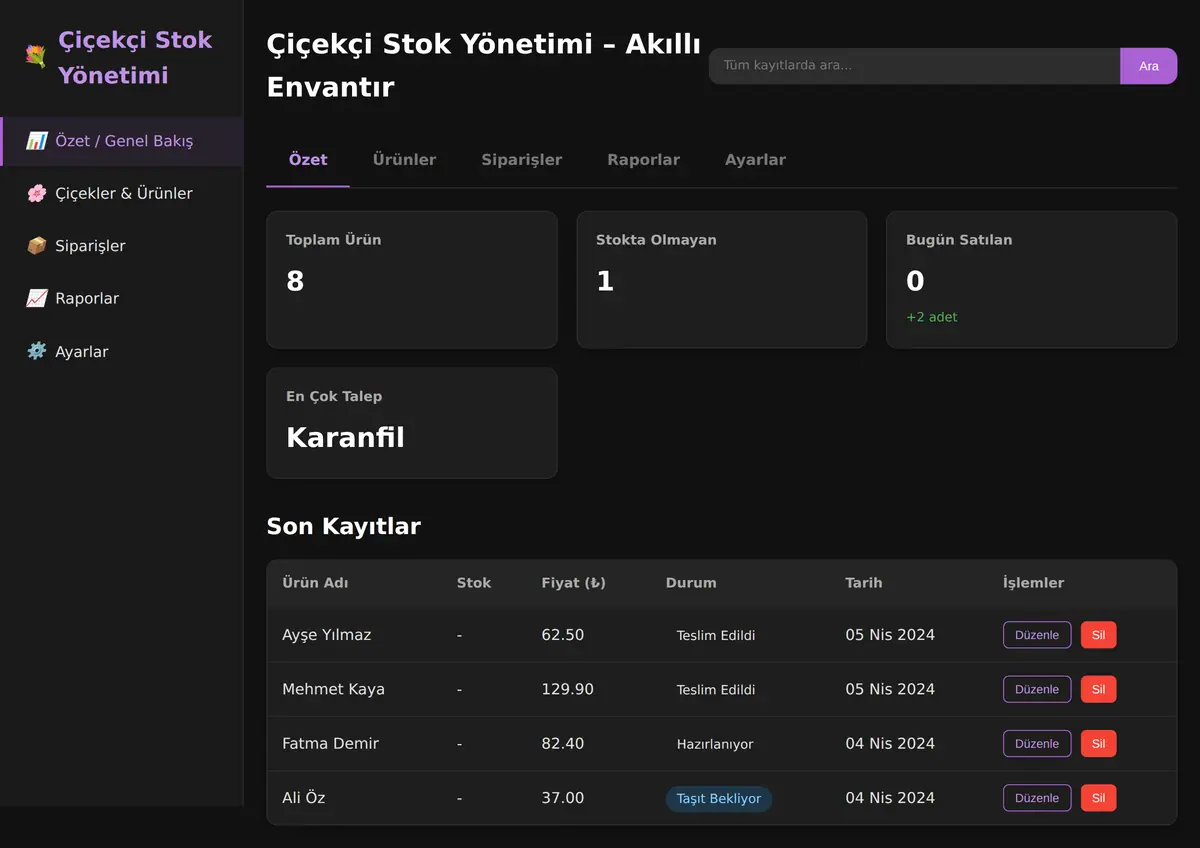Click the Fatma Demir name cell
Screen dimensions: 1200x848
pos(330,744)
